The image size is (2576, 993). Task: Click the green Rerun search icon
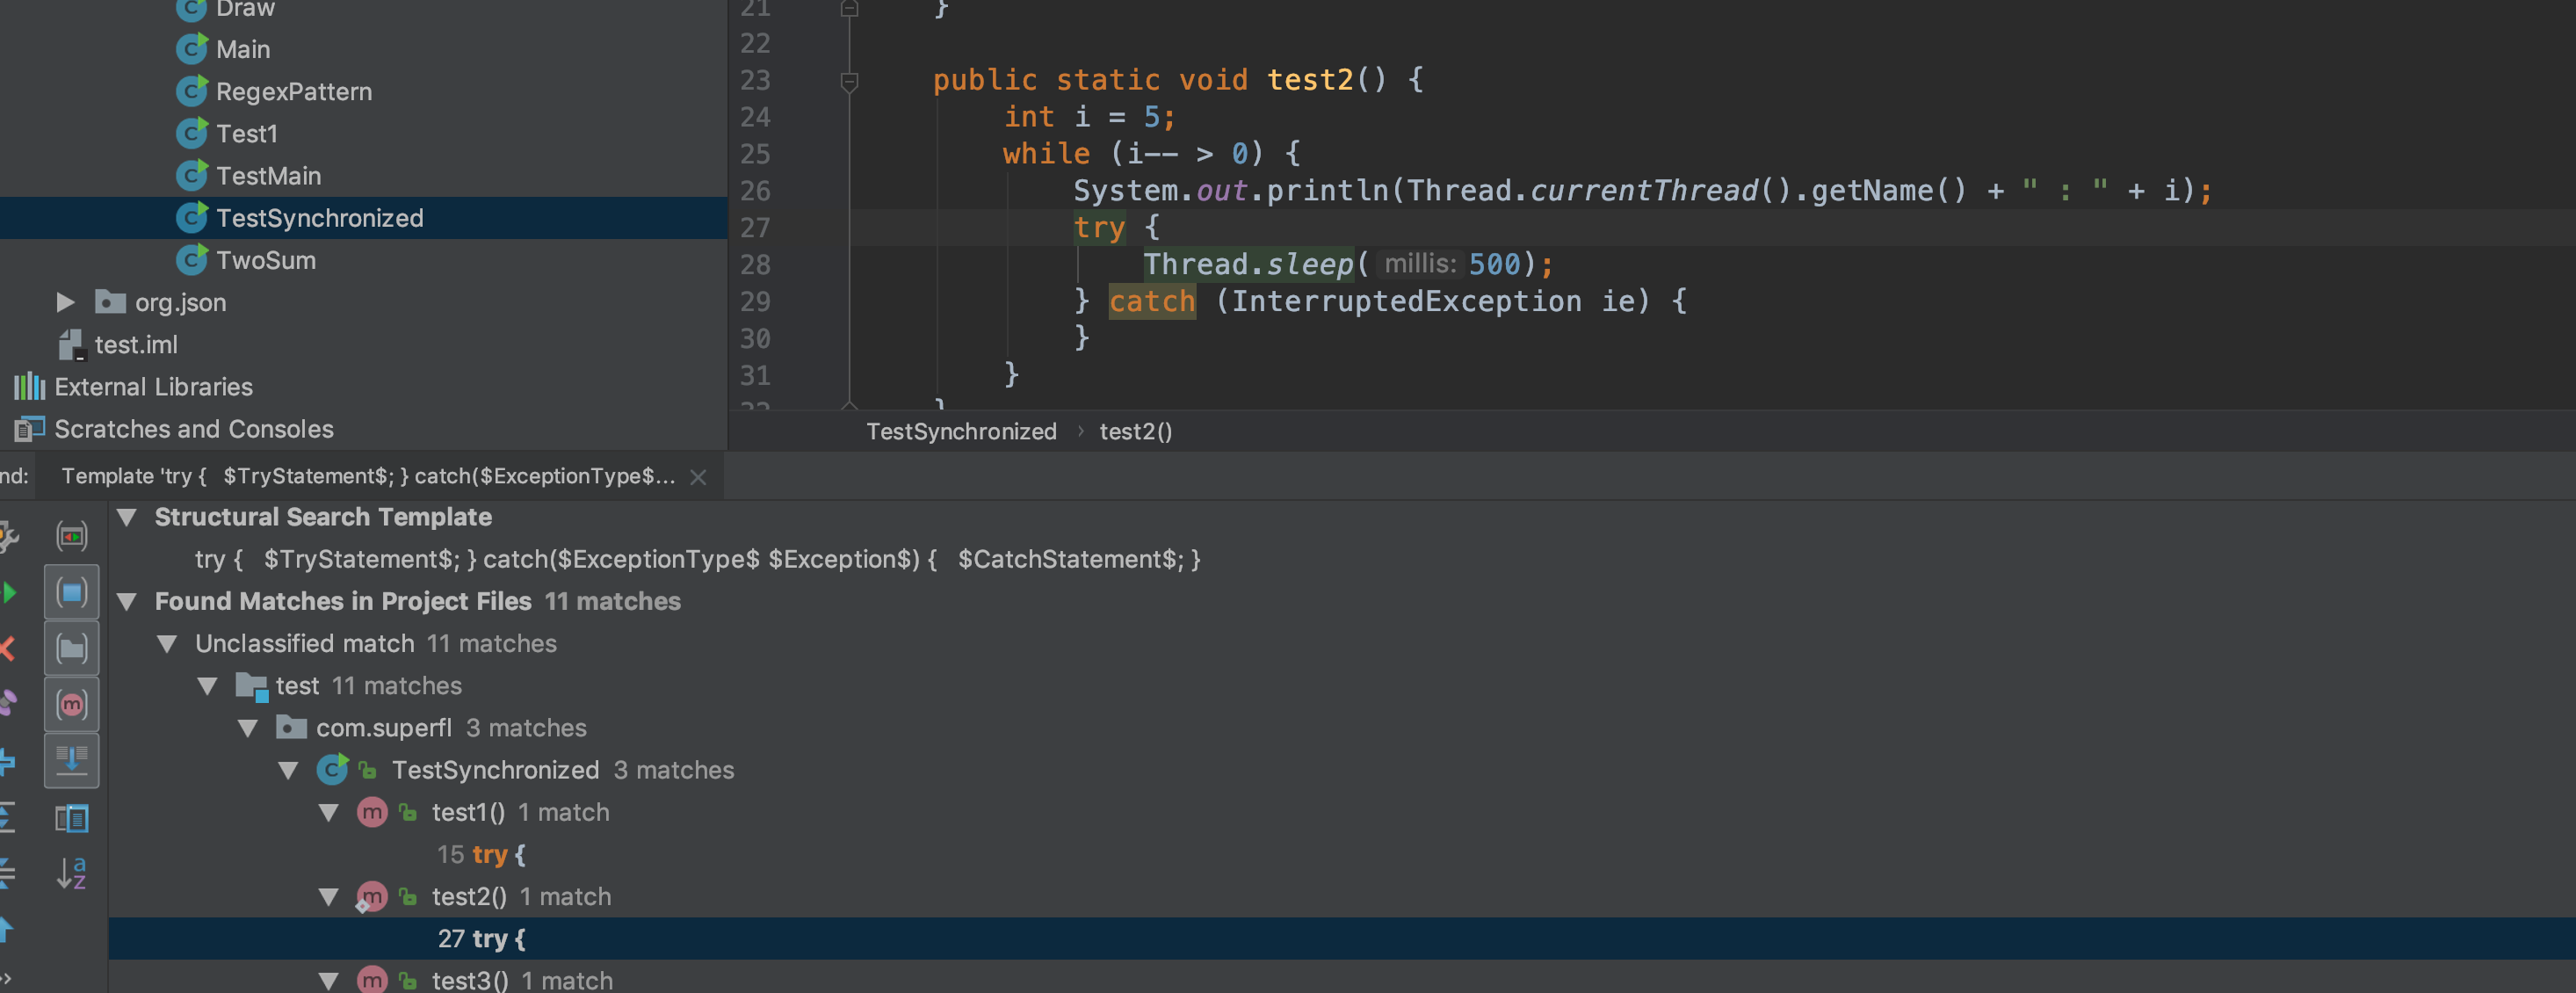point(8,592)
